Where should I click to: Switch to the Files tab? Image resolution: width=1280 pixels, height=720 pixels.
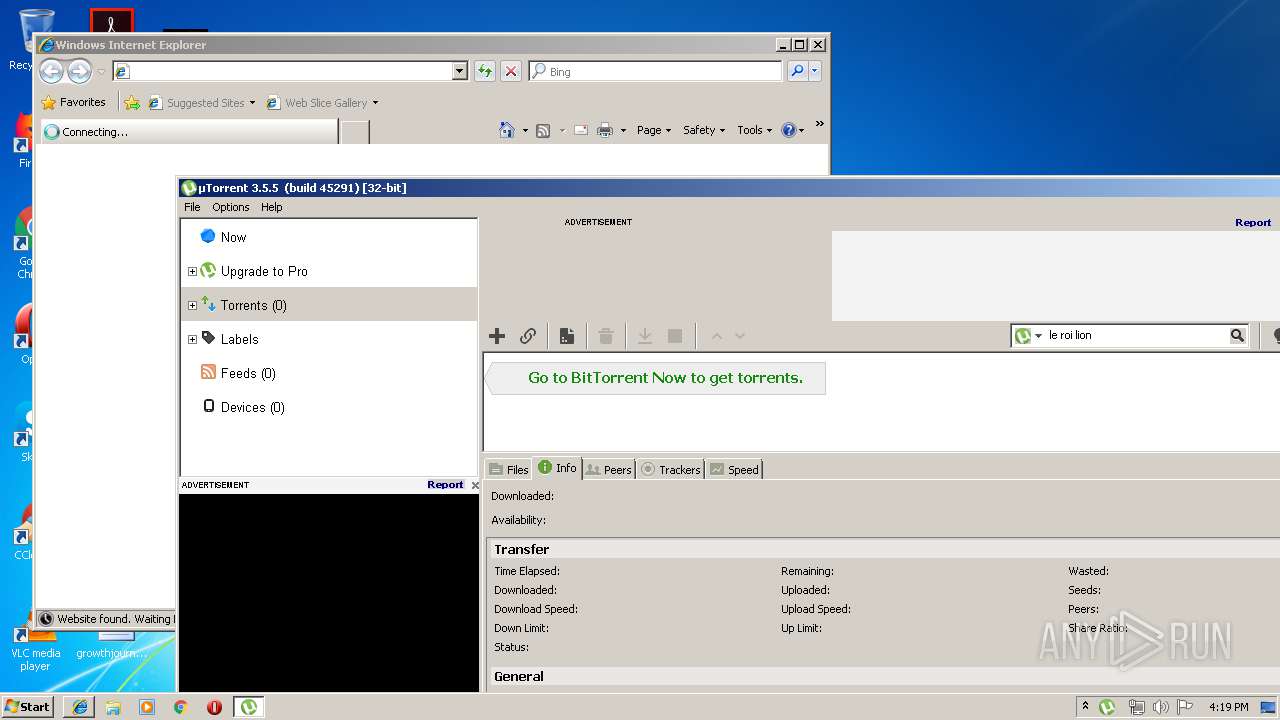click(508, 469)
